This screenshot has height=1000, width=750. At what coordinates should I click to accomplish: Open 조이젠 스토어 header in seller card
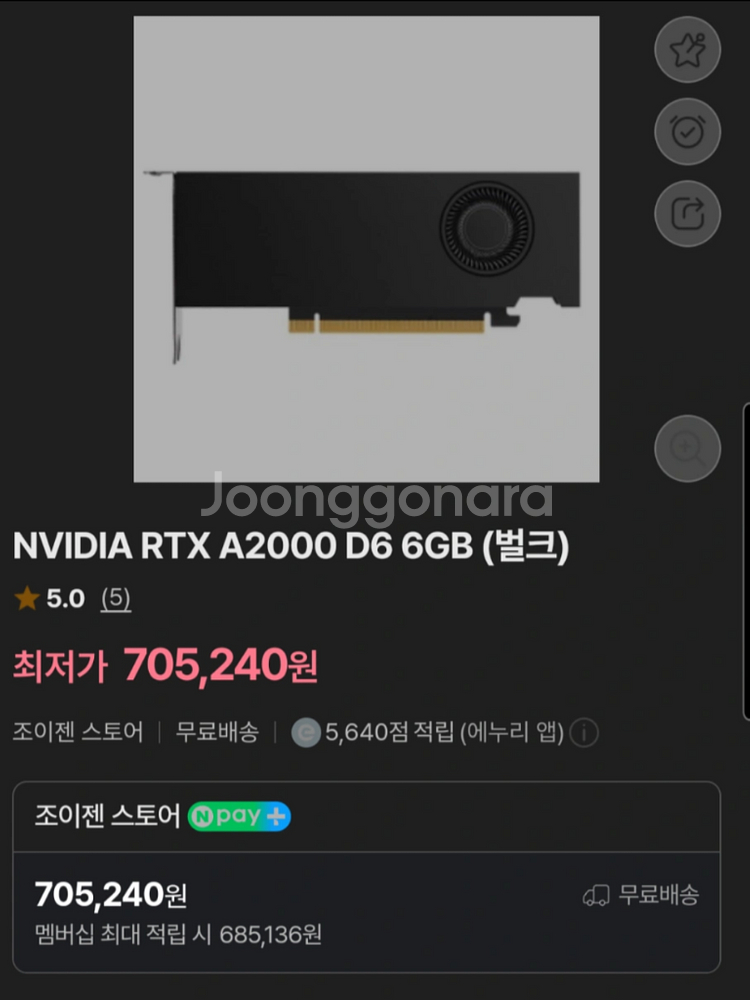pyautogui.click(x=107, y=816)
